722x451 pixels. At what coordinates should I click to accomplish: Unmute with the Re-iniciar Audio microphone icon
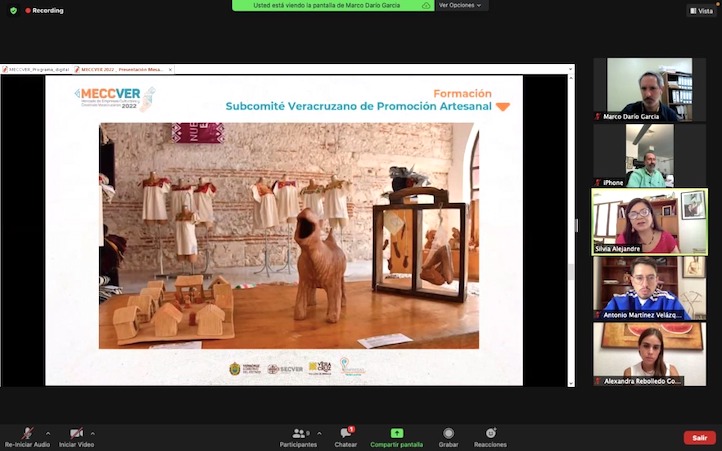pyautogui.click(x=27, y=433)
